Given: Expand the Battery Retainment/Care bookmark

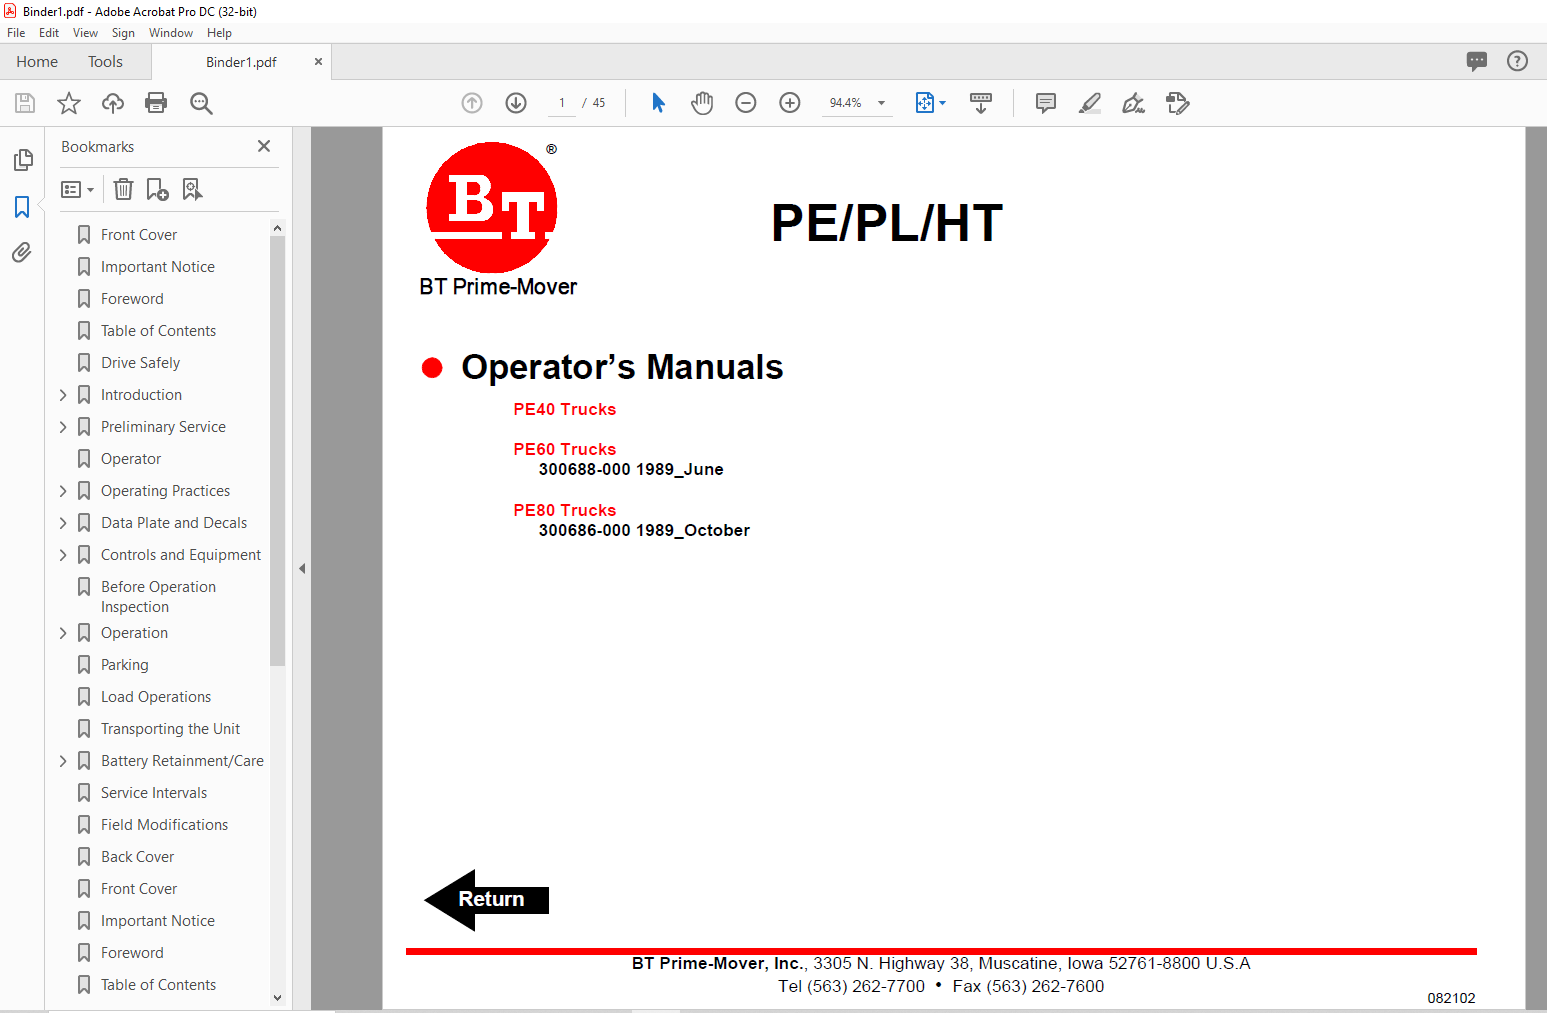Looking at the screenshot, I should (63, 761).
